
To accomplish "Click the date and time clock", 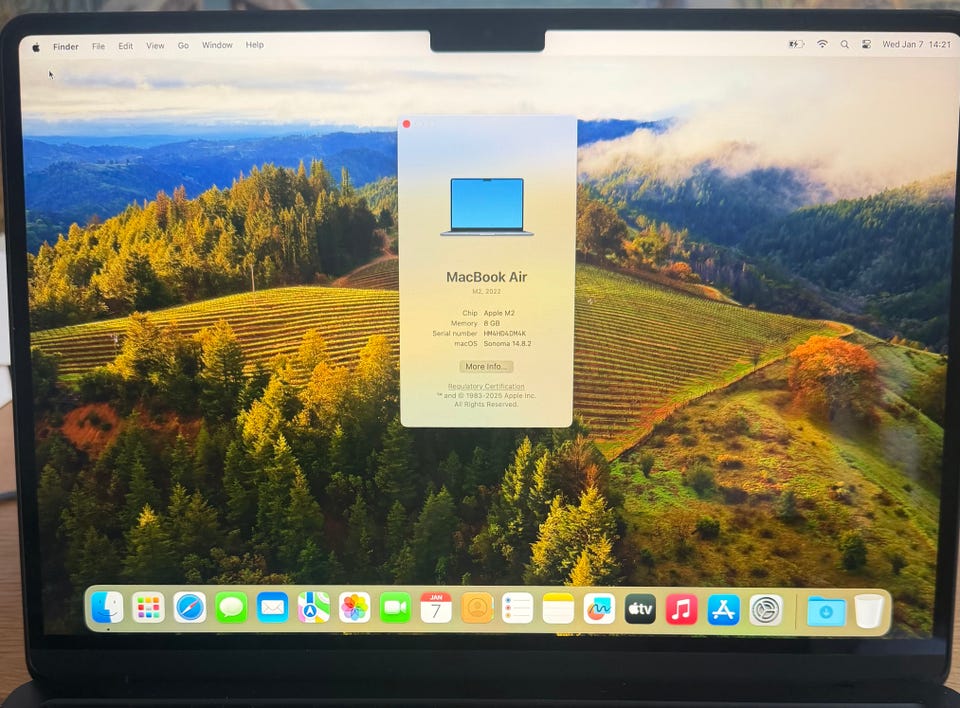I will click(916, 44).
